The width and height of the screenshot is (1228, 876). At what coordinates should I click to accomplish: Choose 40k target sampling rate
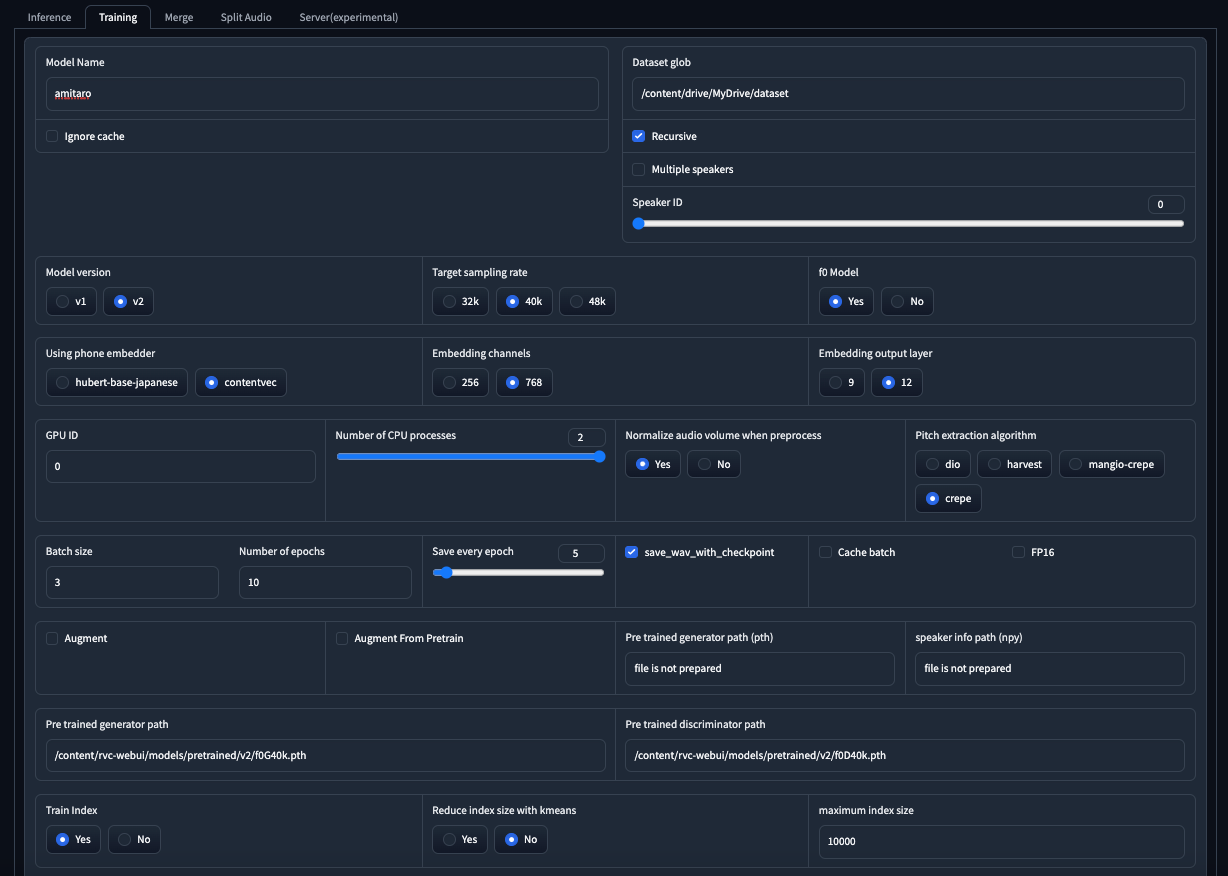click(524, 301)
